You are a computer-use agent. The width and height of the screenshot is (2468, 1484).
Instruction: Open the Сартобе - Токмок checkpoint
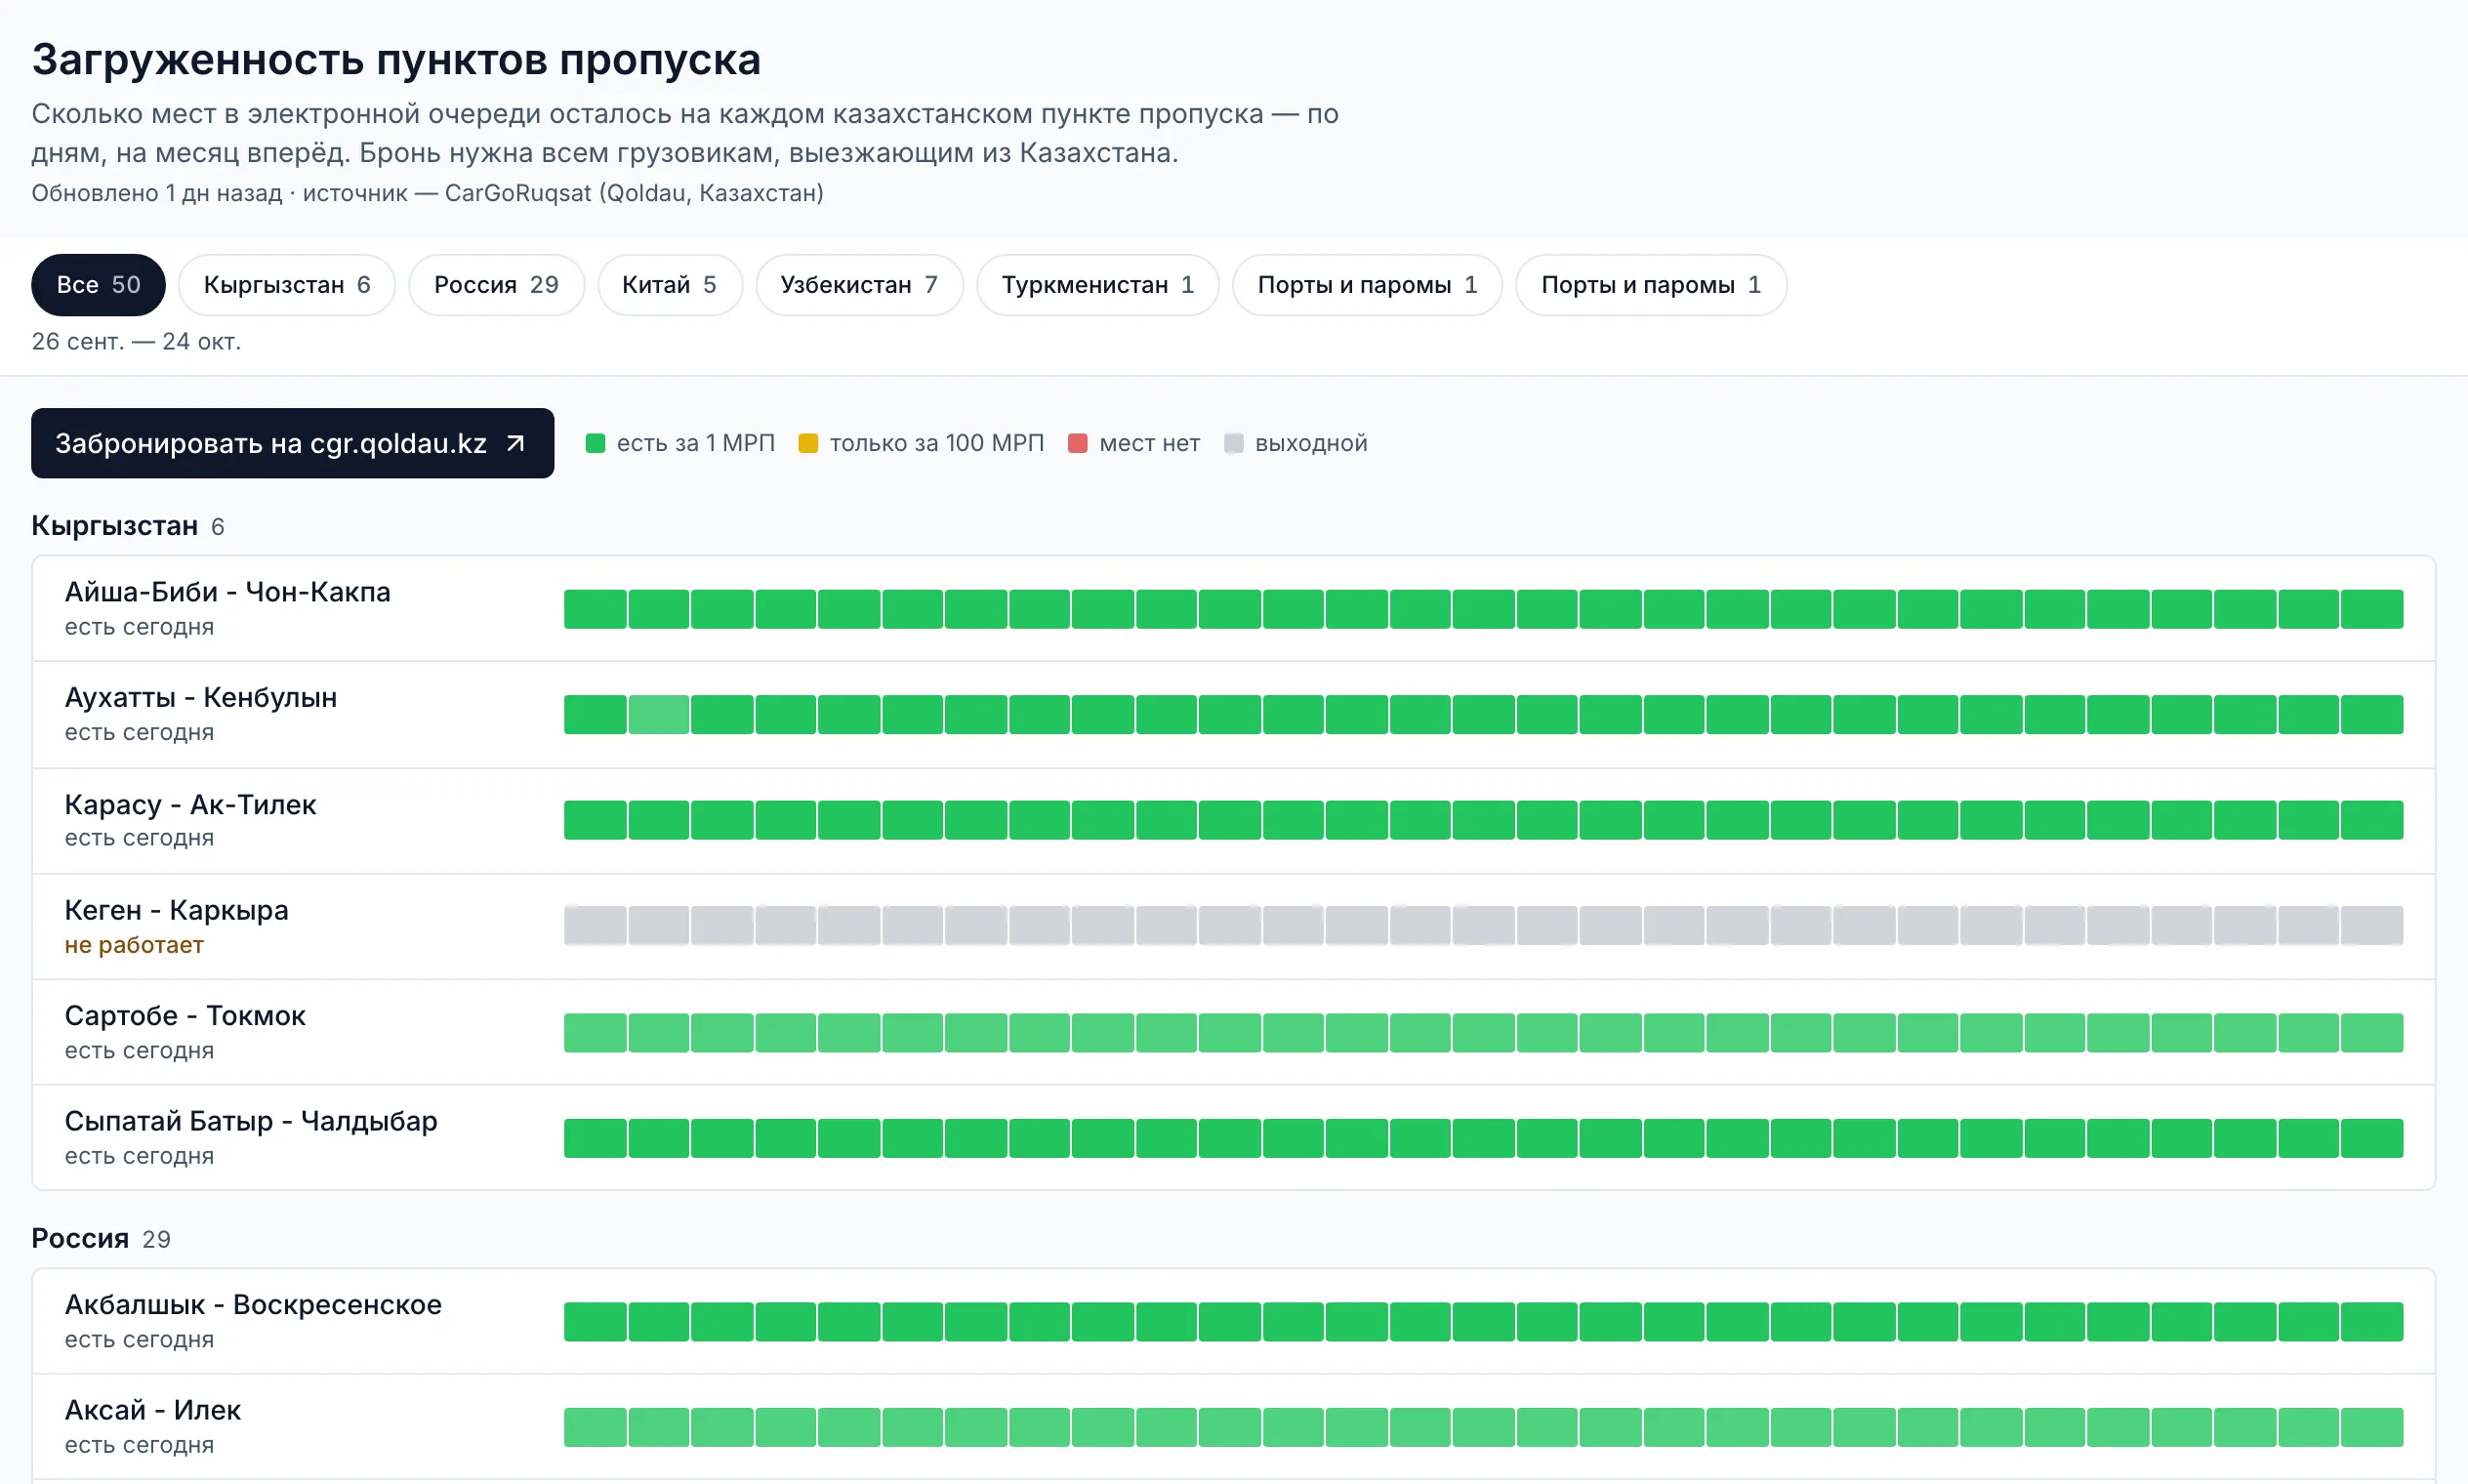(1234, 1032)
